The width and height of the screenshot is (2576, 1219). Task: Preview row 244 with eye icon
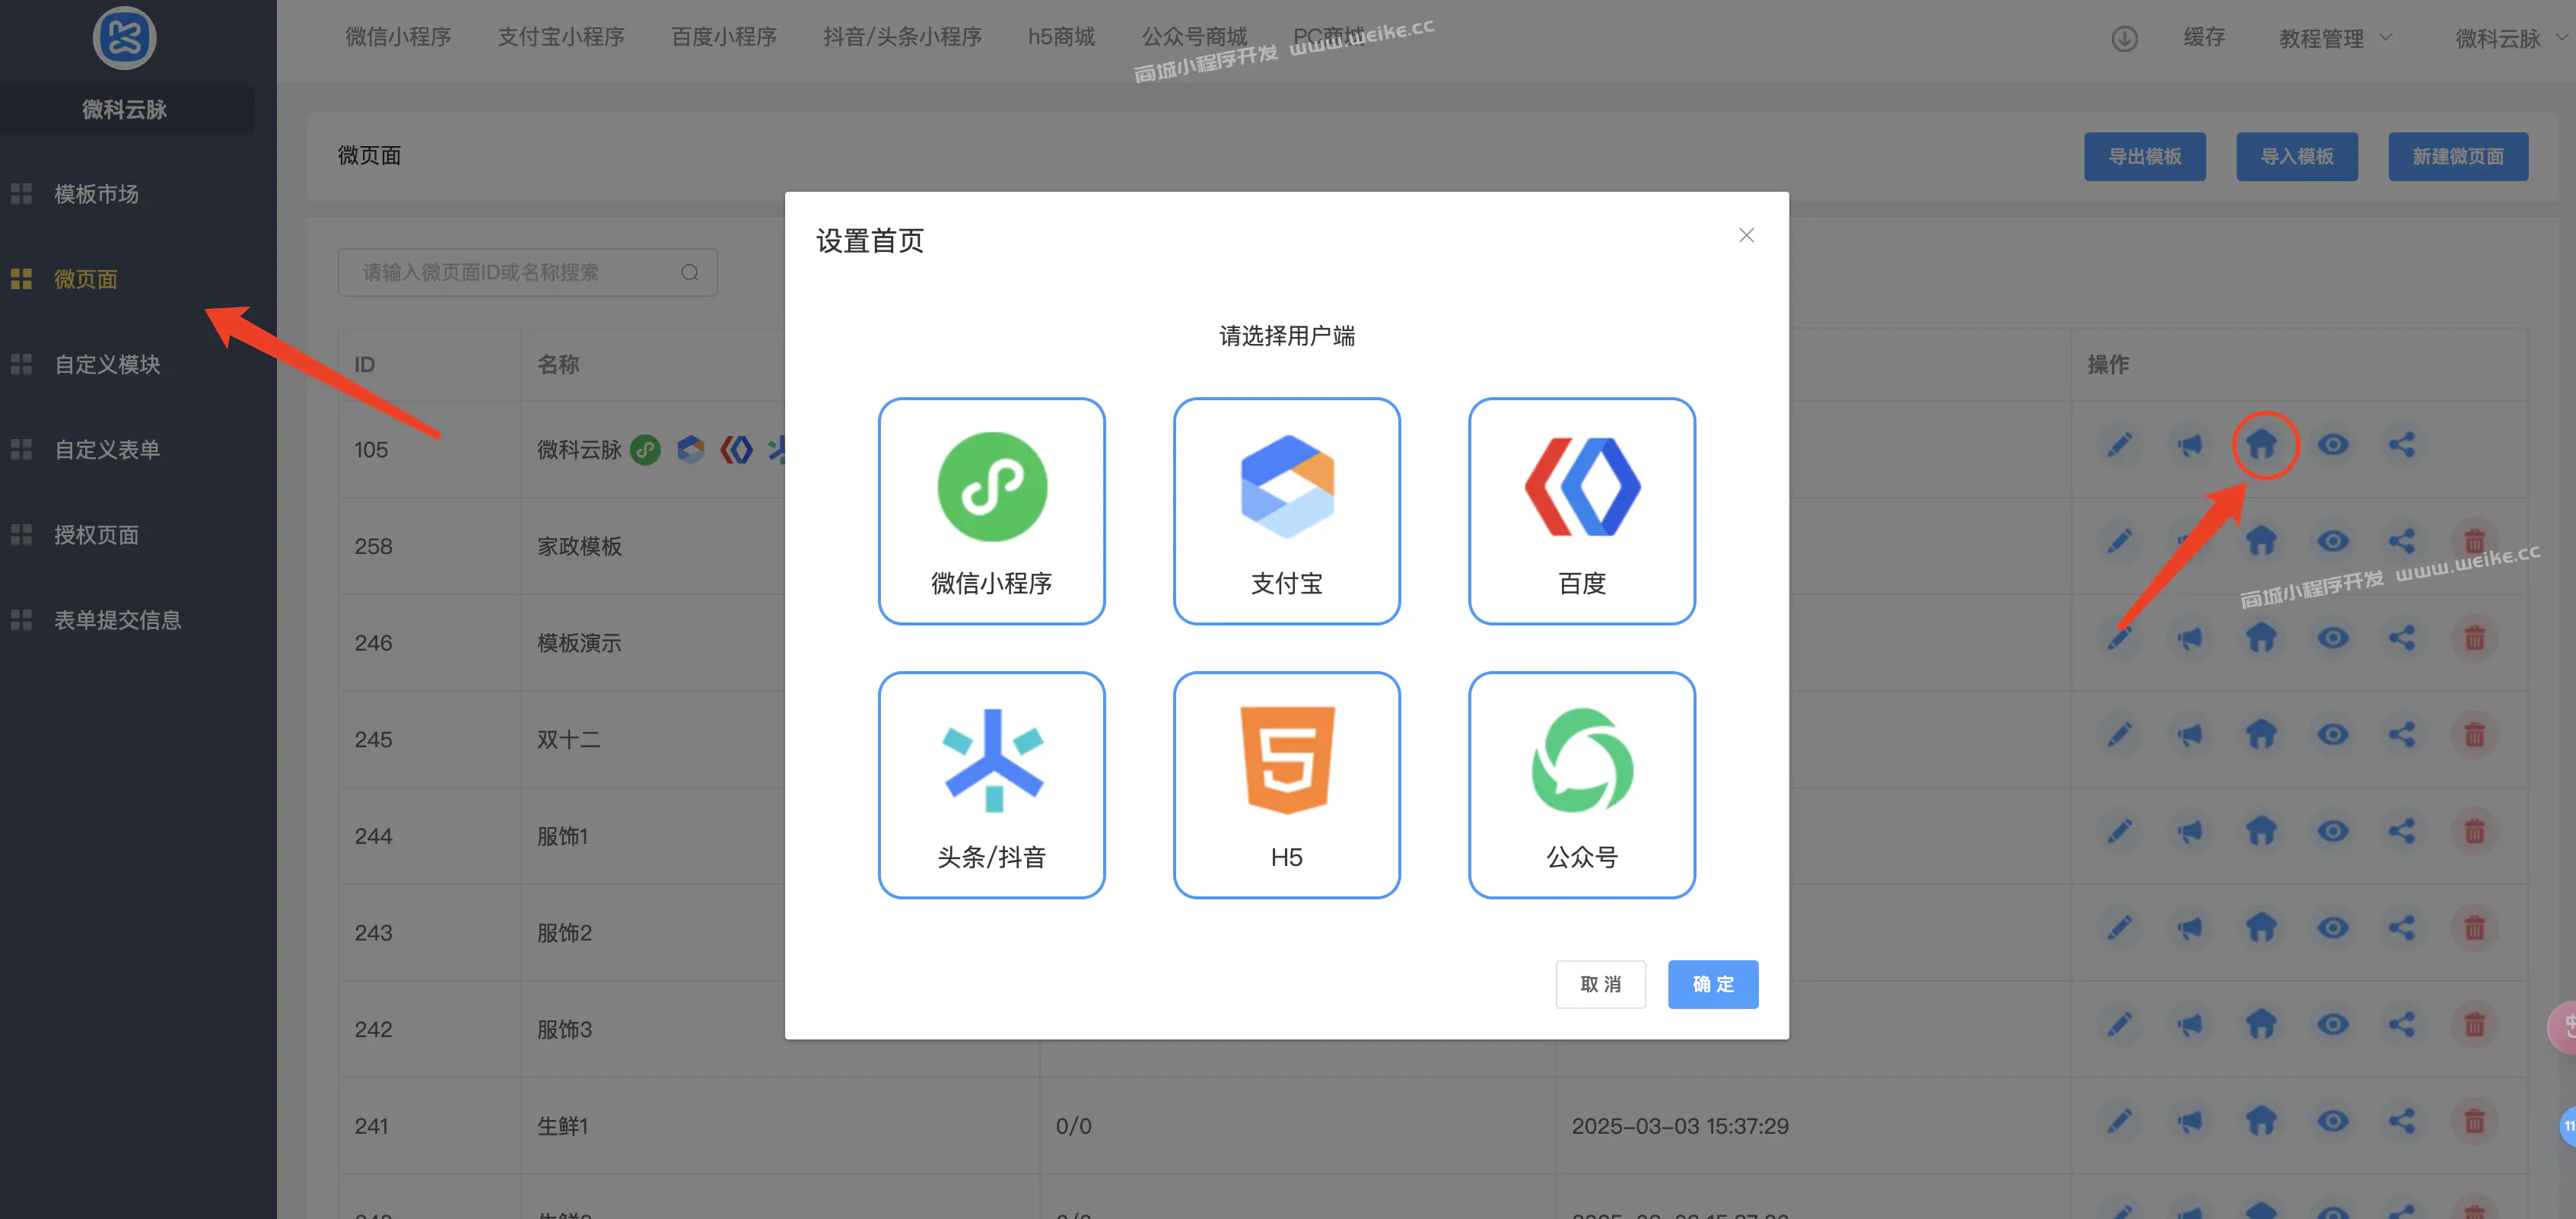click(x=2332, y=831)
